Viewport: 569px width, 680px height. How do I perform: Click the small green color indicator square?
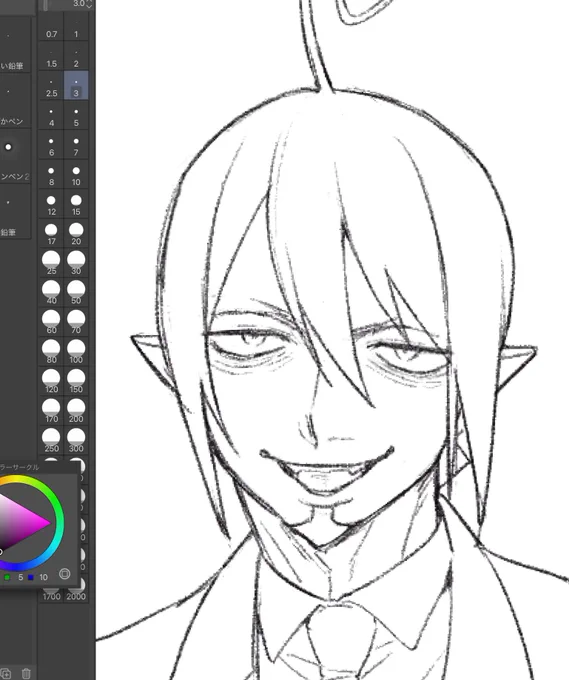coord(7,577)
